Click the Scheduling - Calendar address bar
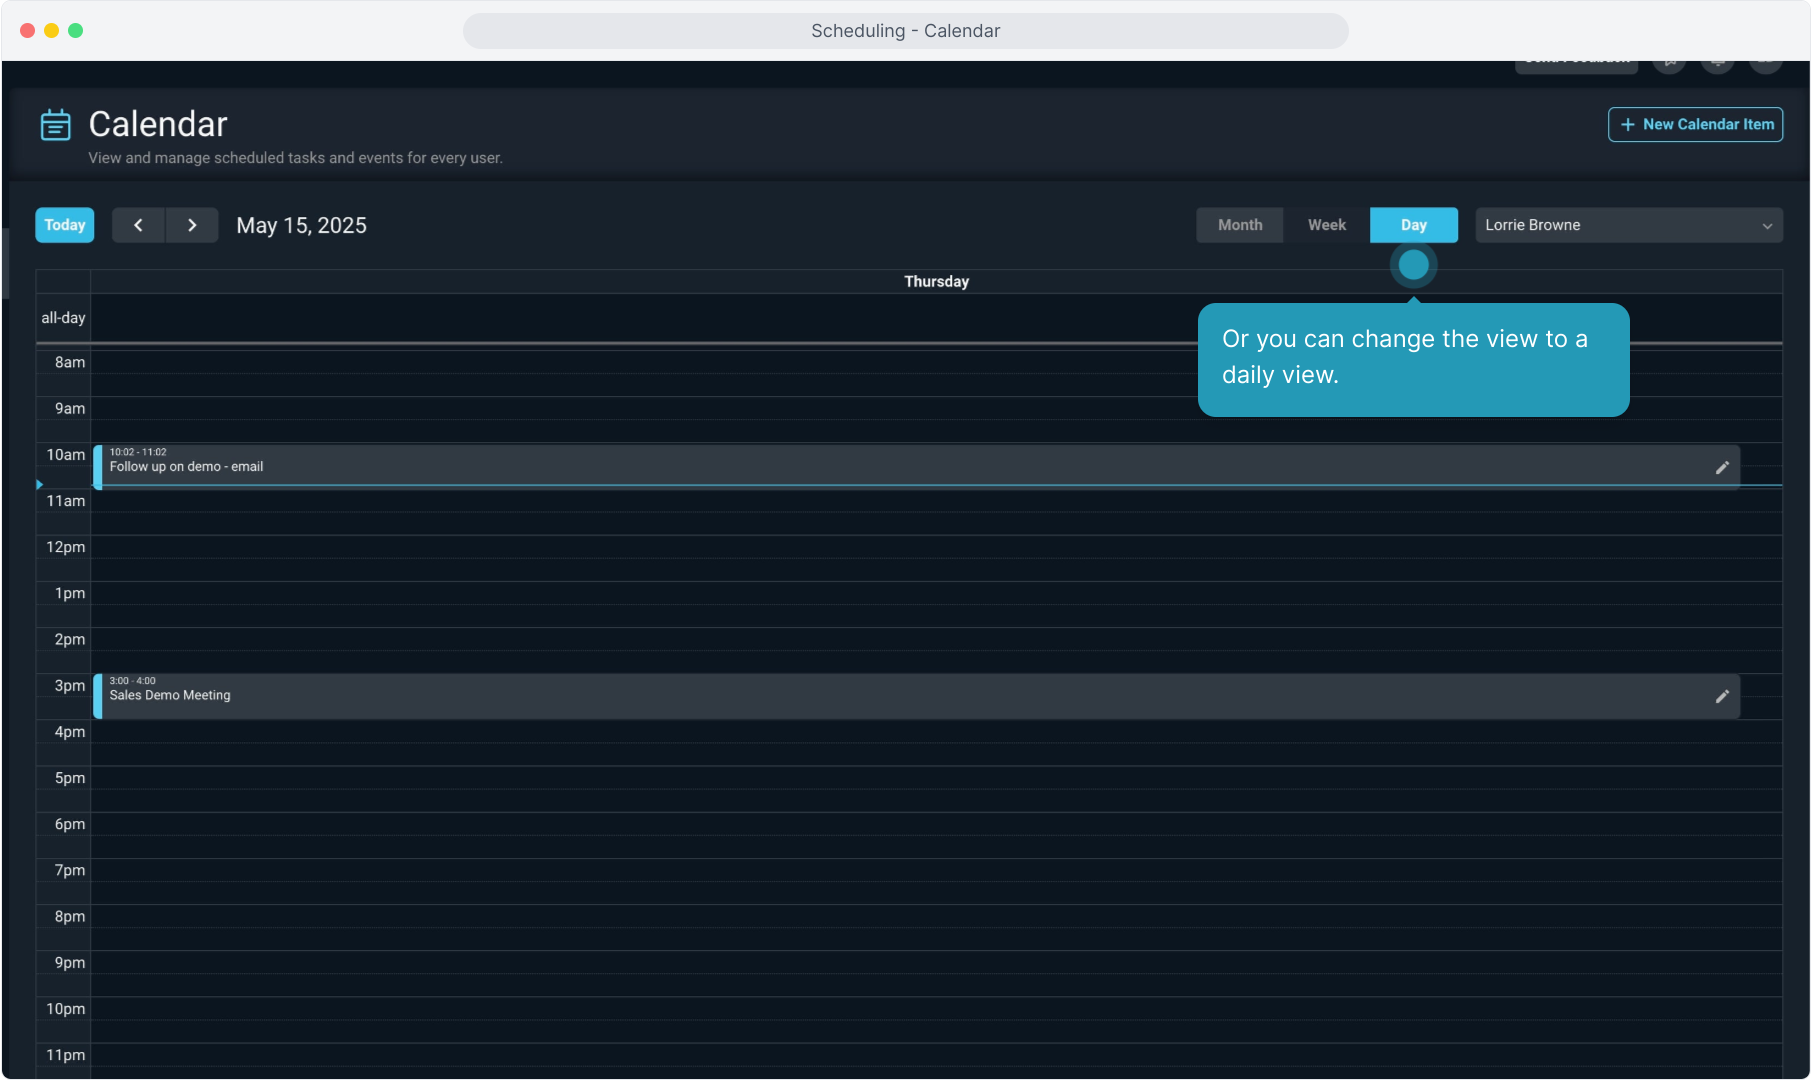The height and width of the screenshot is (1080, 1812). 905,31
